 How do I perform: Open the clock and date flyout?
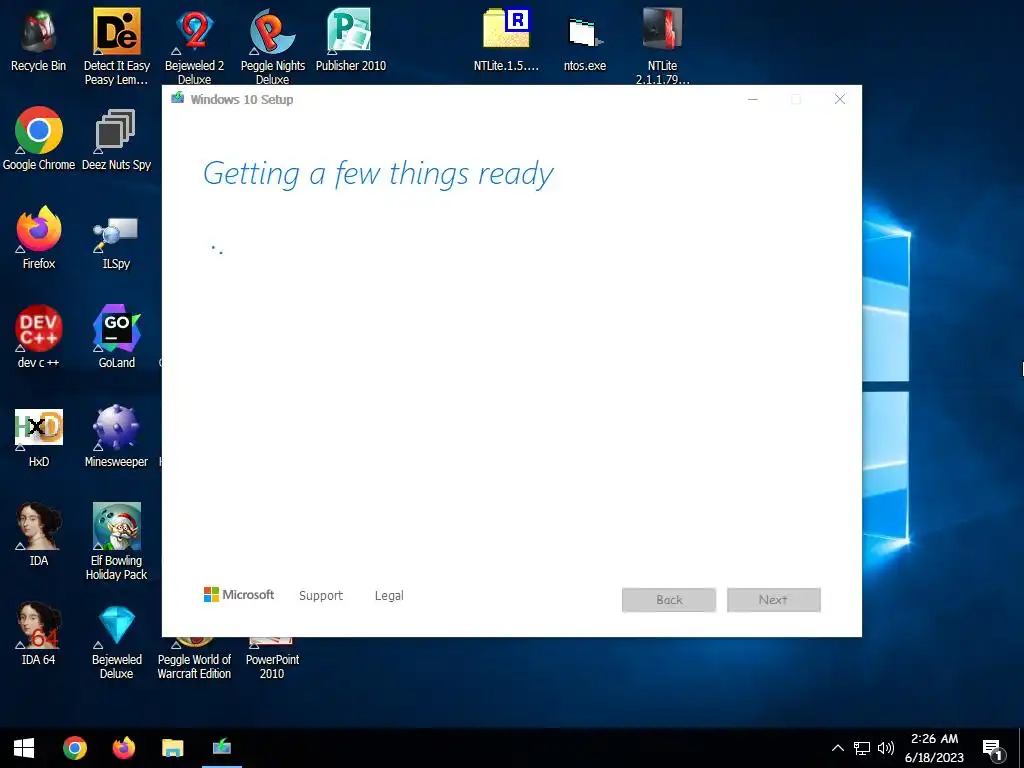(x=935, y=748)
